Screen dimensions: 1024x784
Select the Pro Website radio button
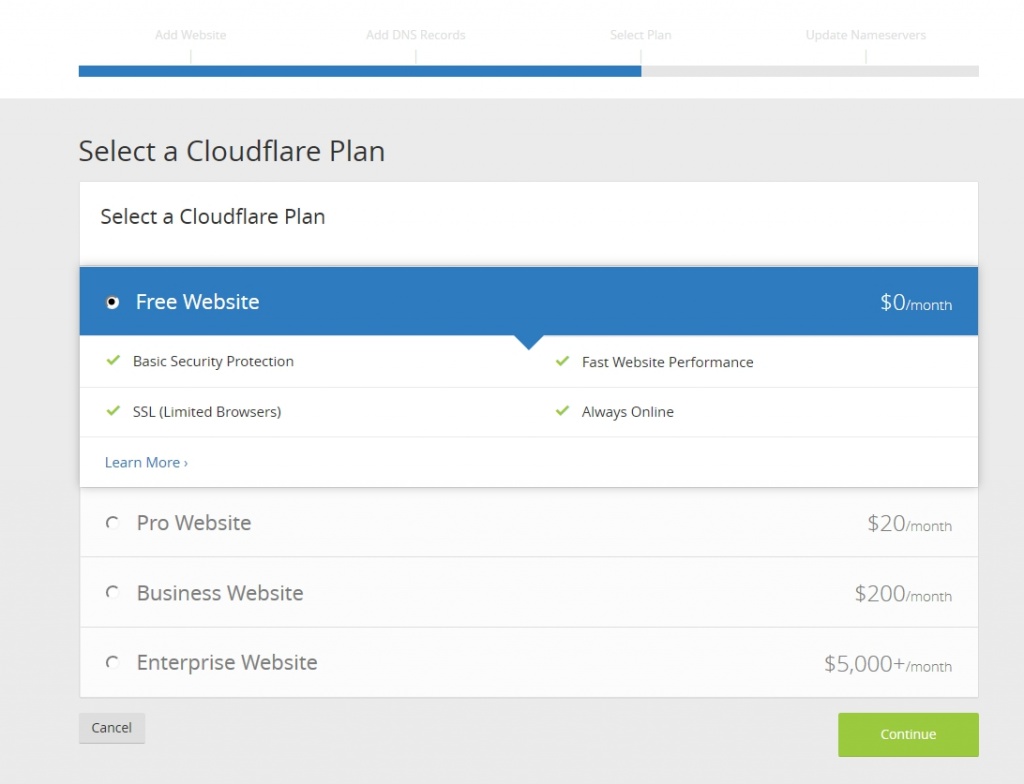coord(112,523)
